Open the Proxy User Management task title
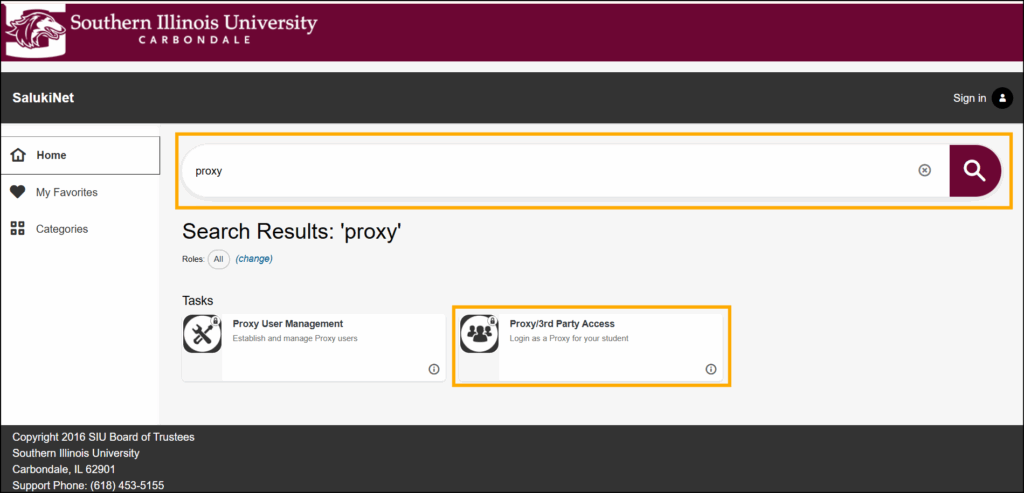This screenshot has width=1024, height=493. (288, 324)
